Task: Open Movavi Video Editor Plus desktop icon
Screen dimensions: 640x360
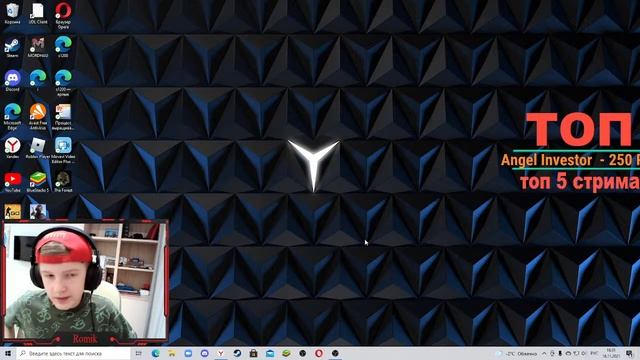Action: coord(63,150)
